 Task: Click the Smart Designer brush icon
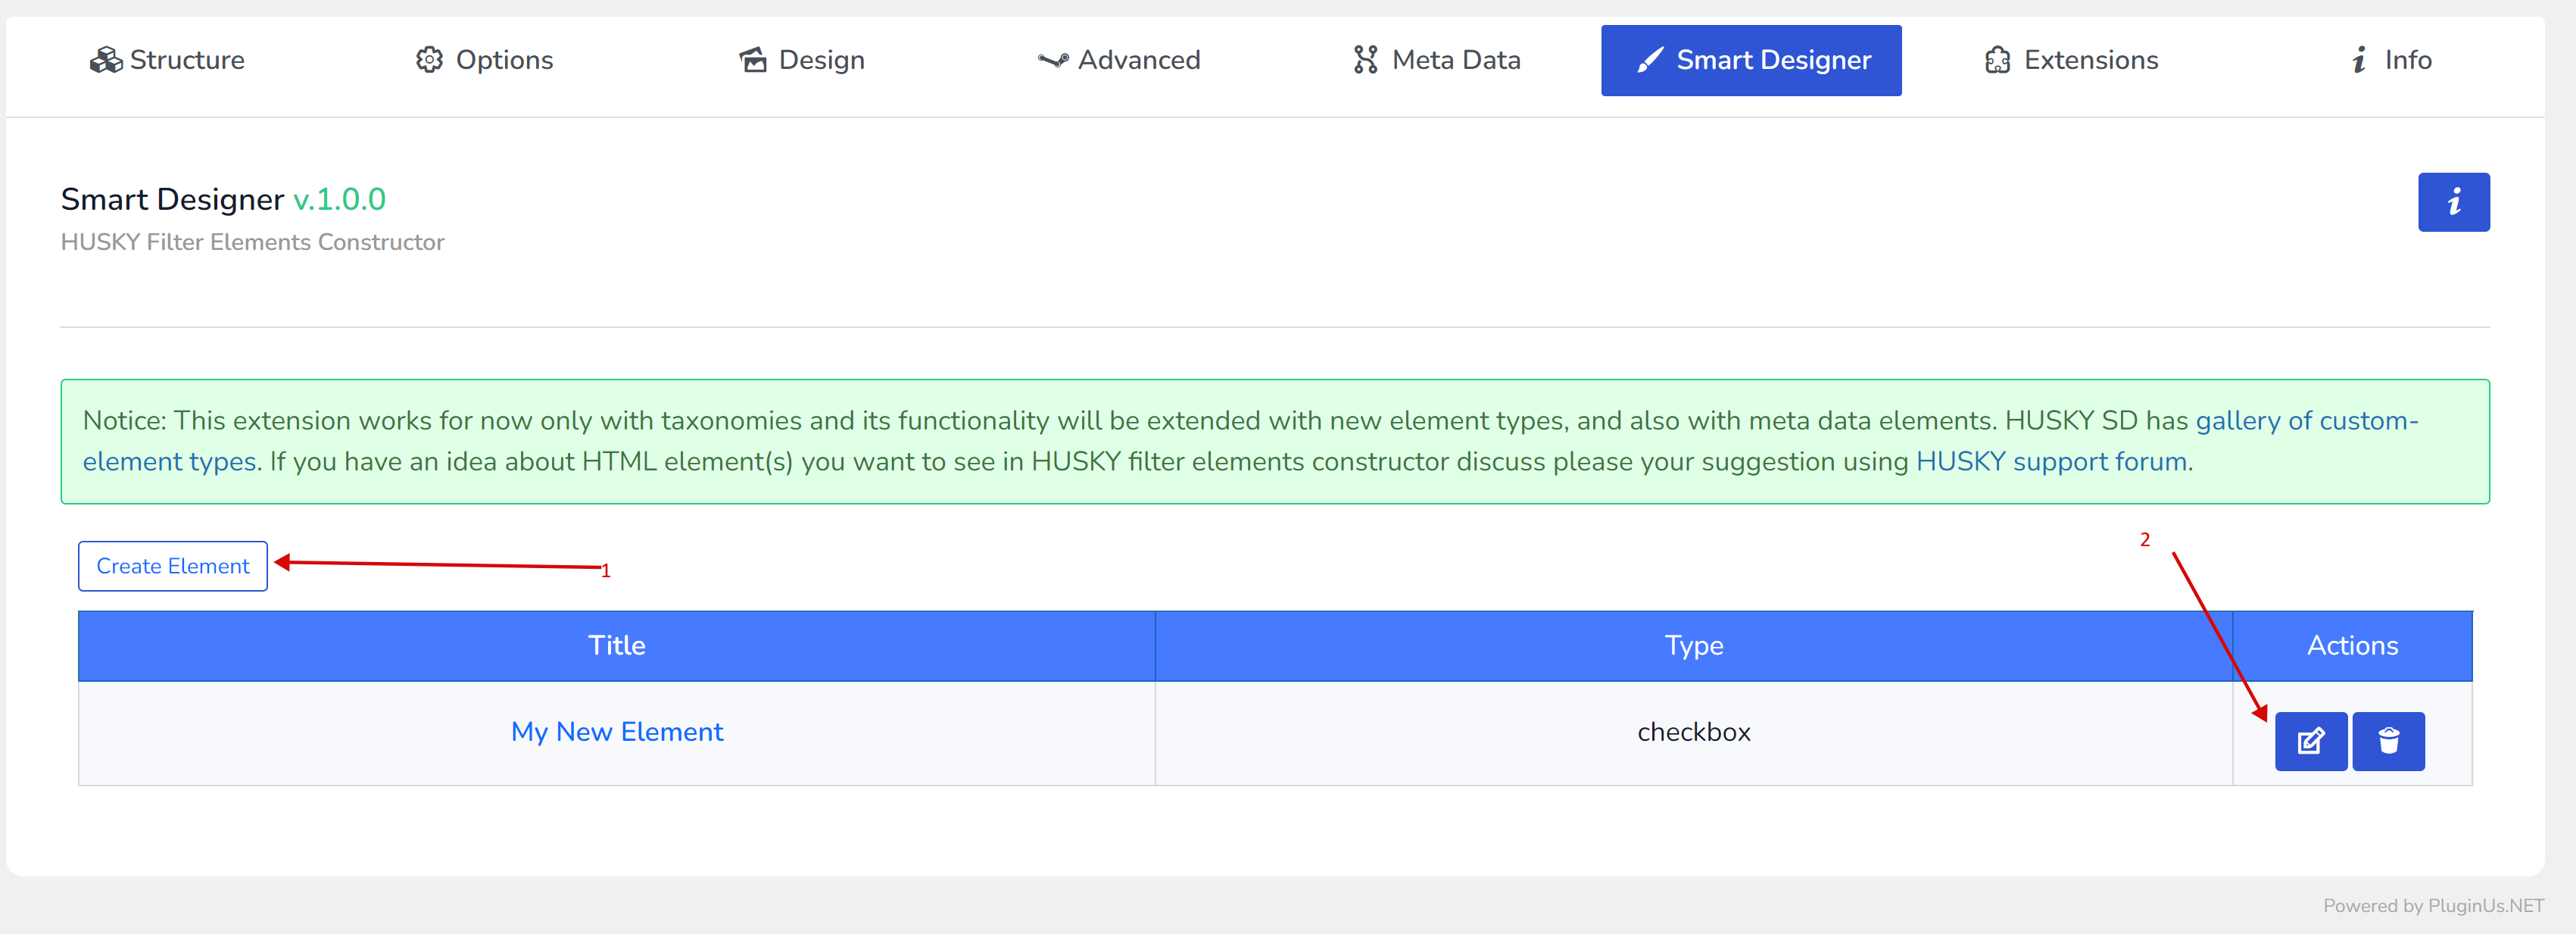1649,60
